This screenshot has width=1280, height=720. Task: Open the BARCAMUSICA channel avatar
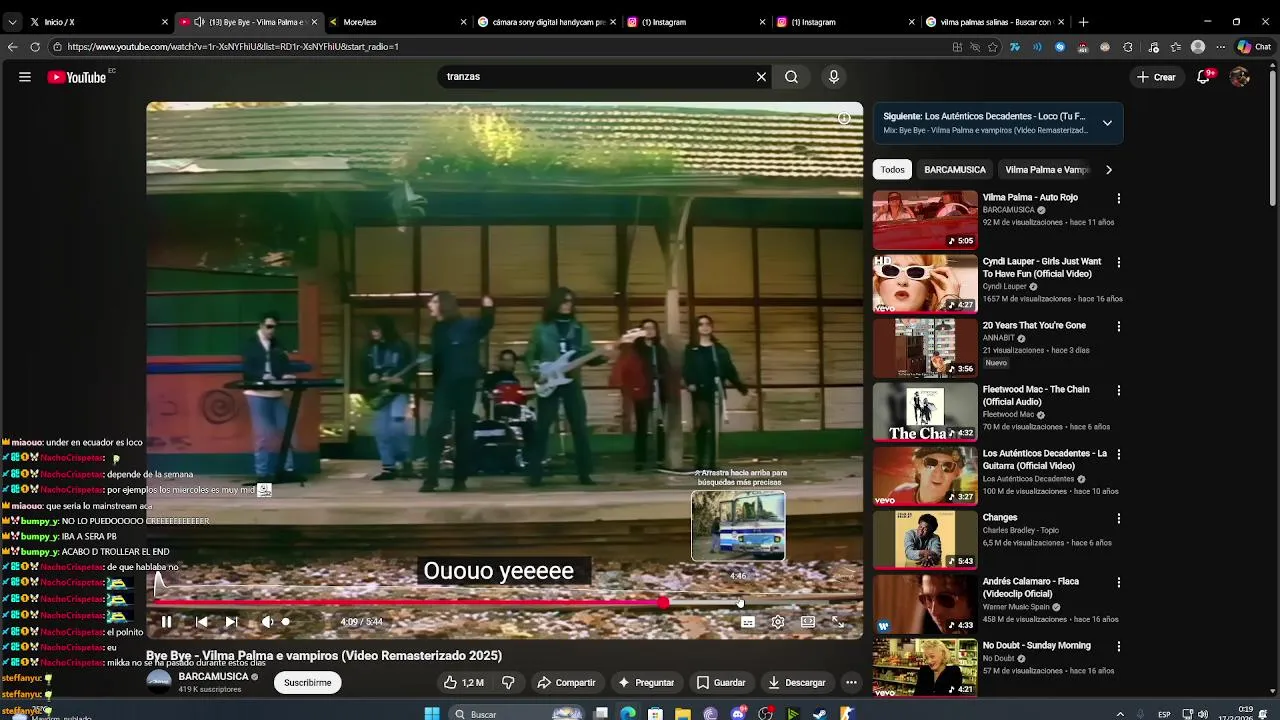click(x=159, y=682)
